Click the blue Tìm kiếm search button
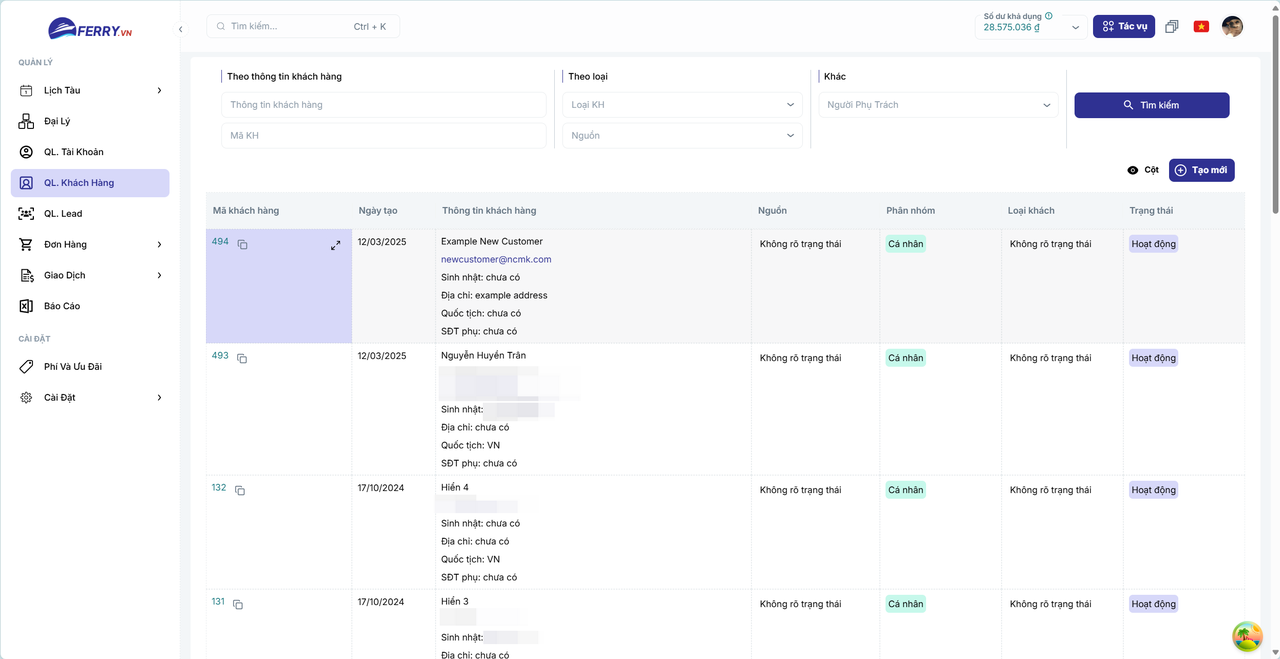The height and width of the screenshot is (659, 1280). tap(1152, 105)
